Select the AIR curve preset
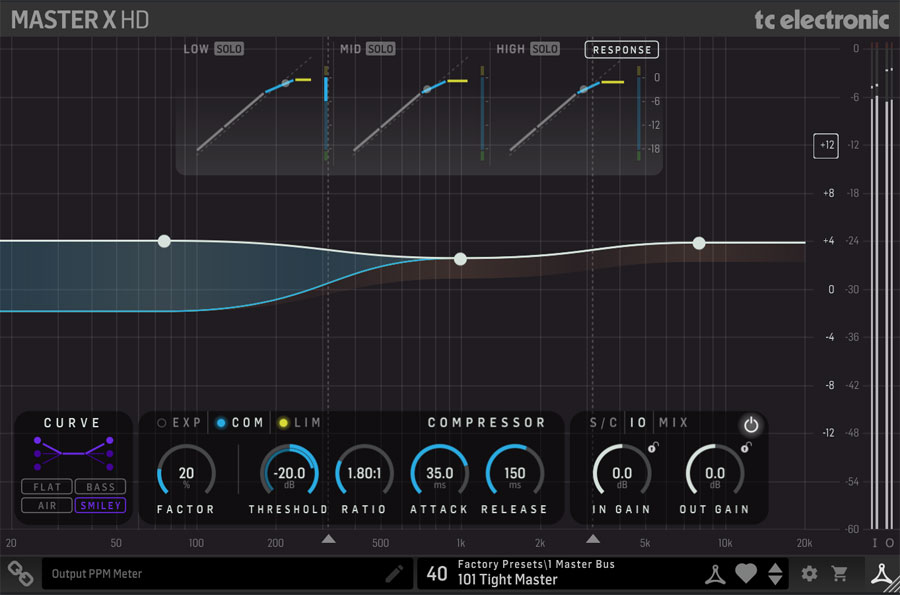The image size is (900, 595). (47, 505)
